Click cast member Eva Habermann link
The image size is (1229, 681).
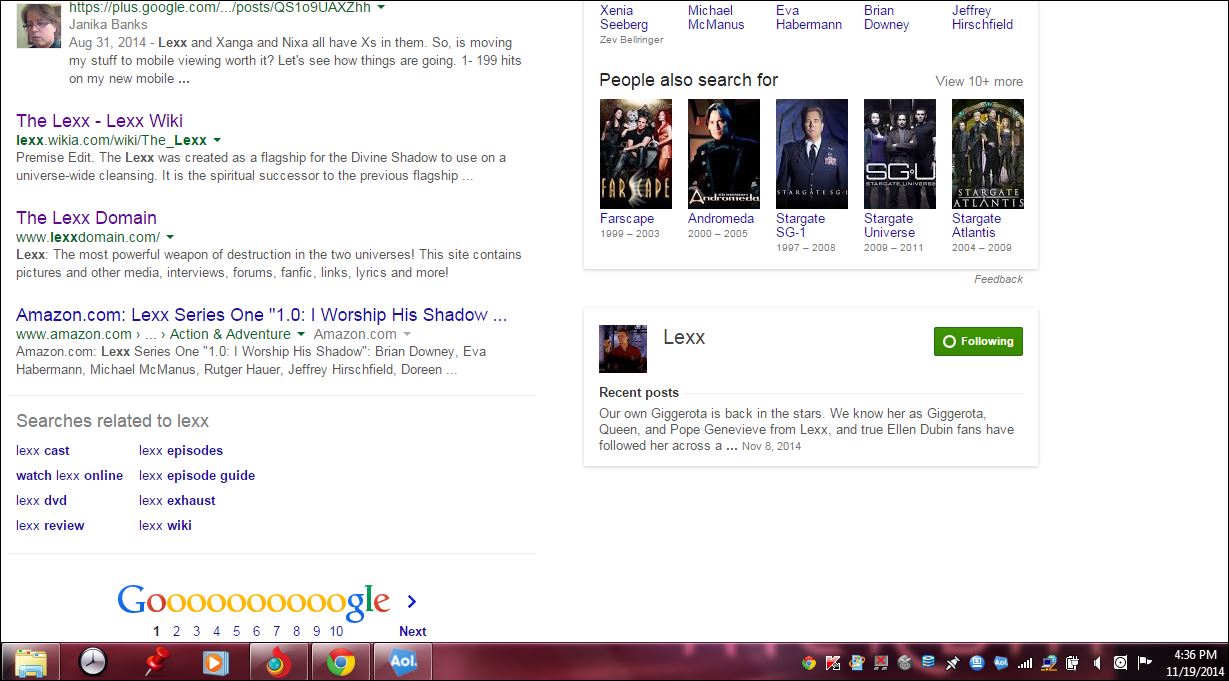click(809, 17)
